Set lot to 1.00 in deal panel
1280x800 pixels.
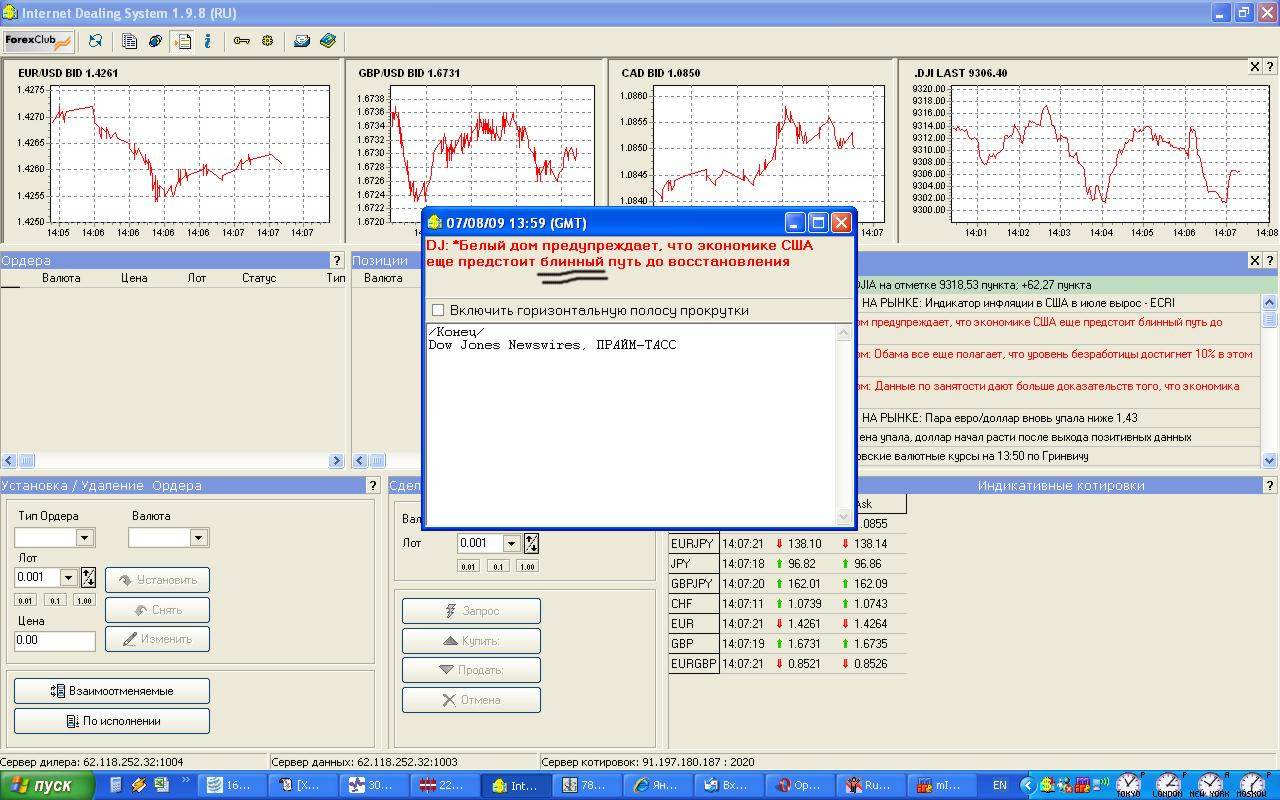527,566
